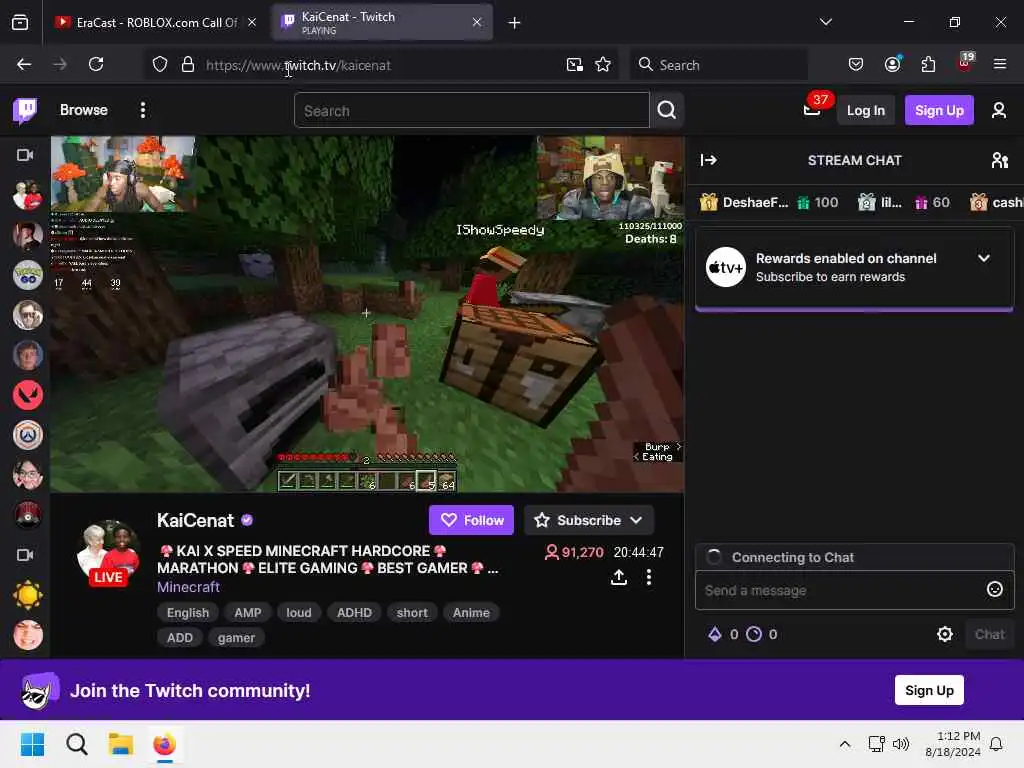Click the Follow button for KaiCenat

click(471, 520)
